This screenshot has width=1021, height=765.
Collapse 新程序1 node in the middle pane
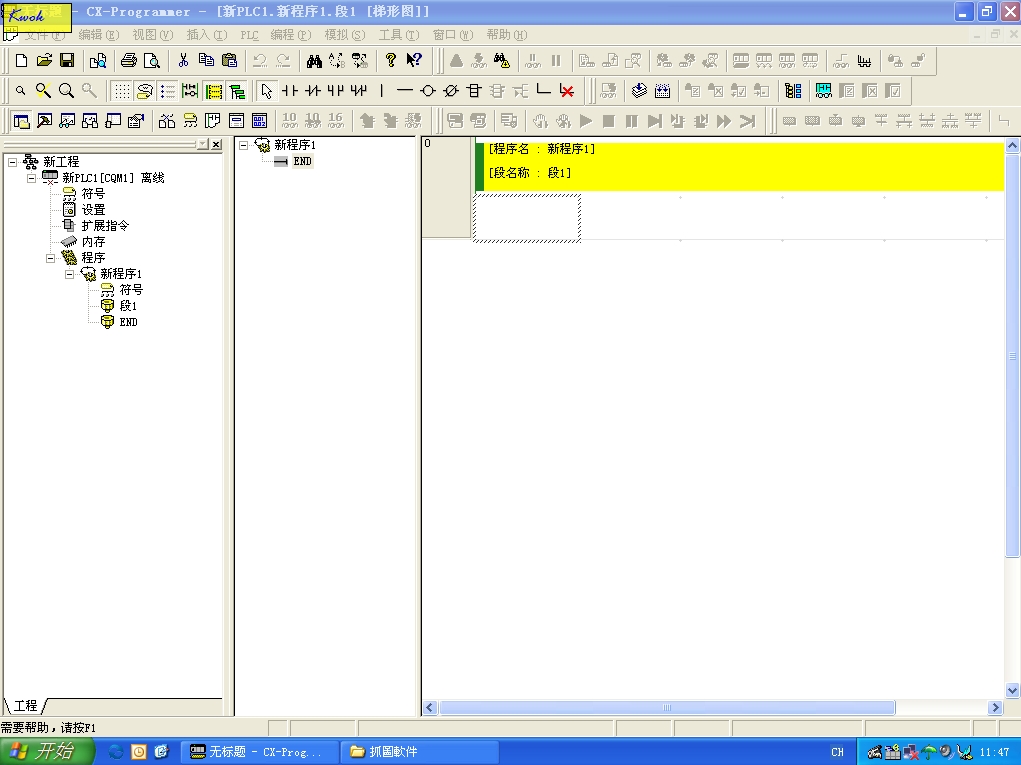(243, 146)
